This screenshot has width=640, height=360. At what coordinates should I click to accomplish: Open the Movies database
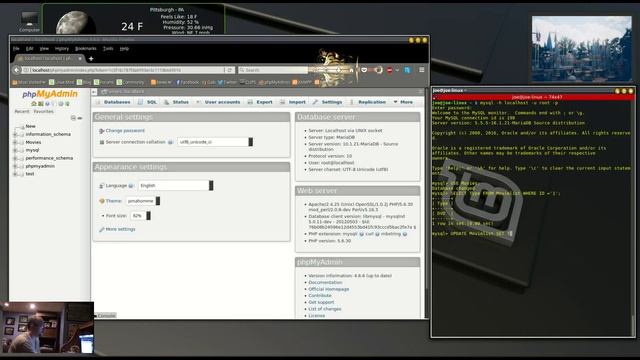33,142
